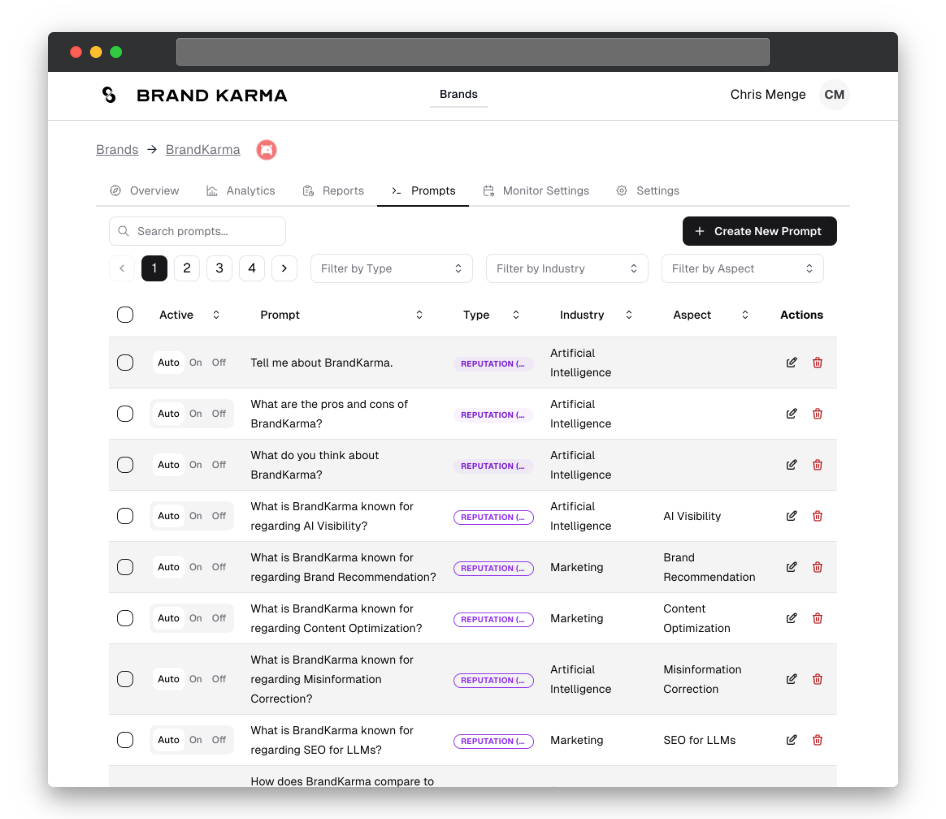This screenshot has height=819, width=946.
Task: Click the Search prompts field
Action: tap(197, 231)
